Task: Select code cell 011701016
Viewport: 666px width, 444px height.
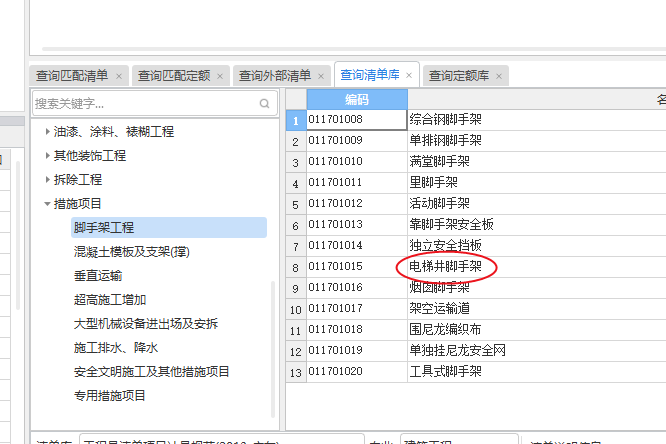Action: (357, 288)
